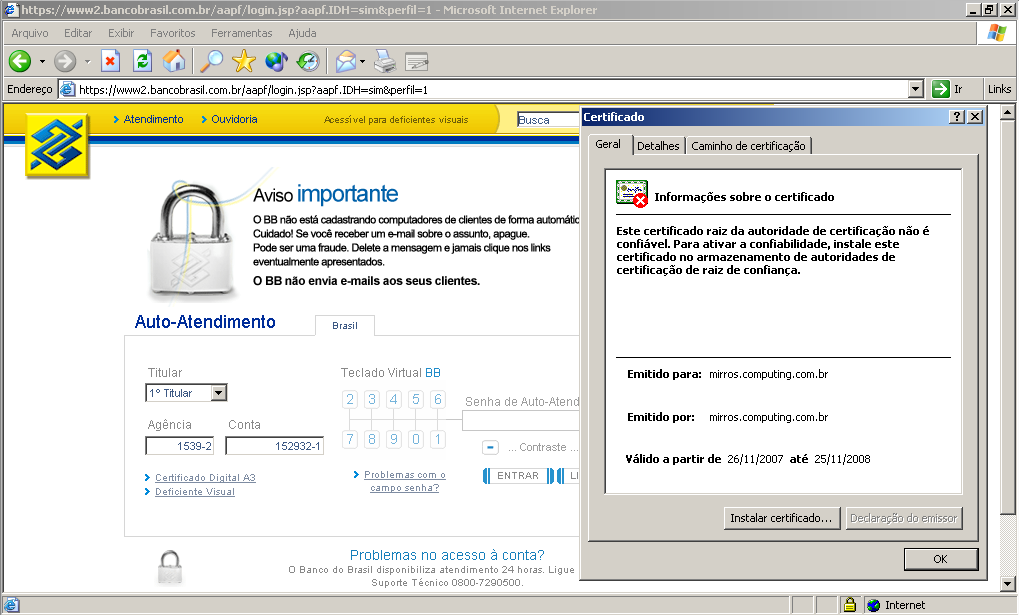Click the Agência input field
The image size is (1019, 615).
coord(180,446)
